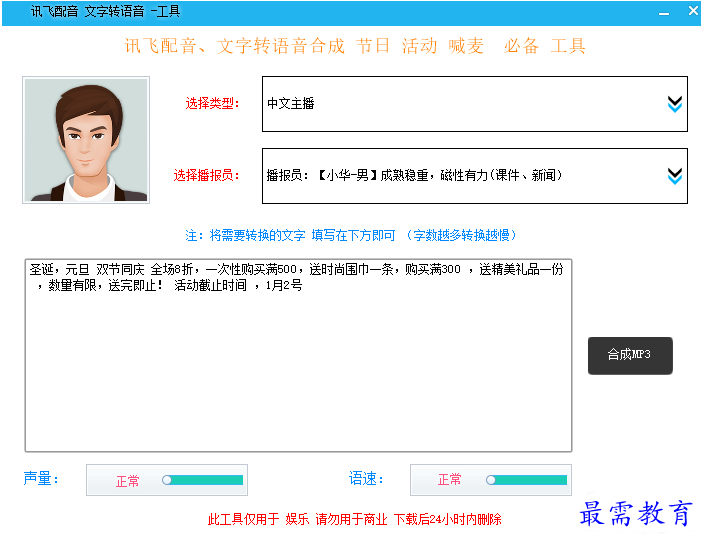Viewport: 701px width, 545px height.
Task: Click the green 语速 slider track
Action: tap(530, 480)
